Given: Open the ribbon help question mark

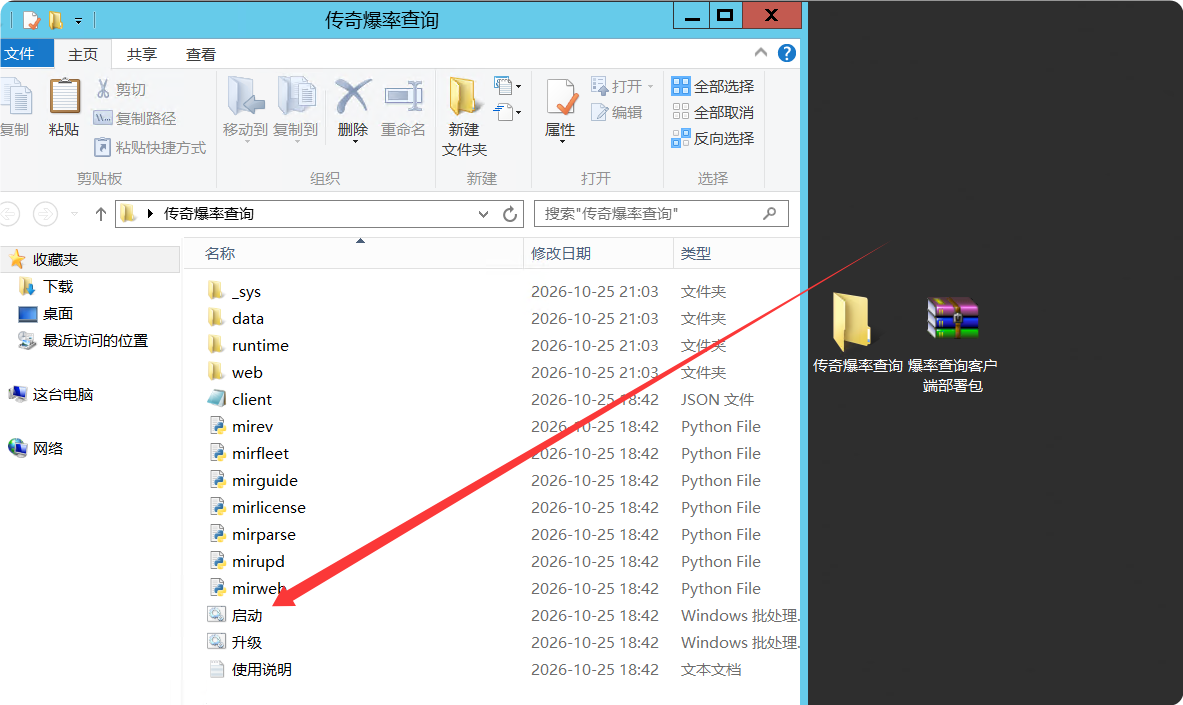Looking at the screenshot, I should [786, 54].
